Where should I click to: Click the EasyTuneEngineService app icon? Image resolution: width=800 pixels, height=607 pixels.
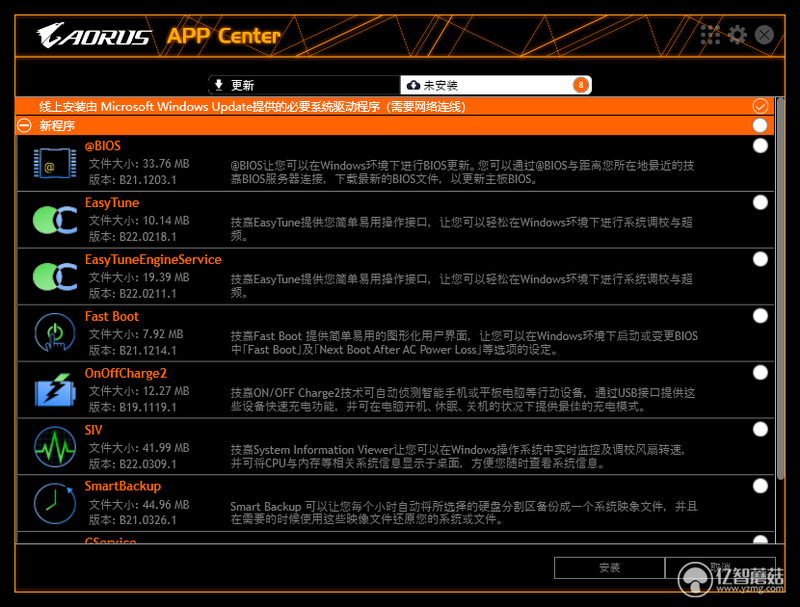(55, 276)
